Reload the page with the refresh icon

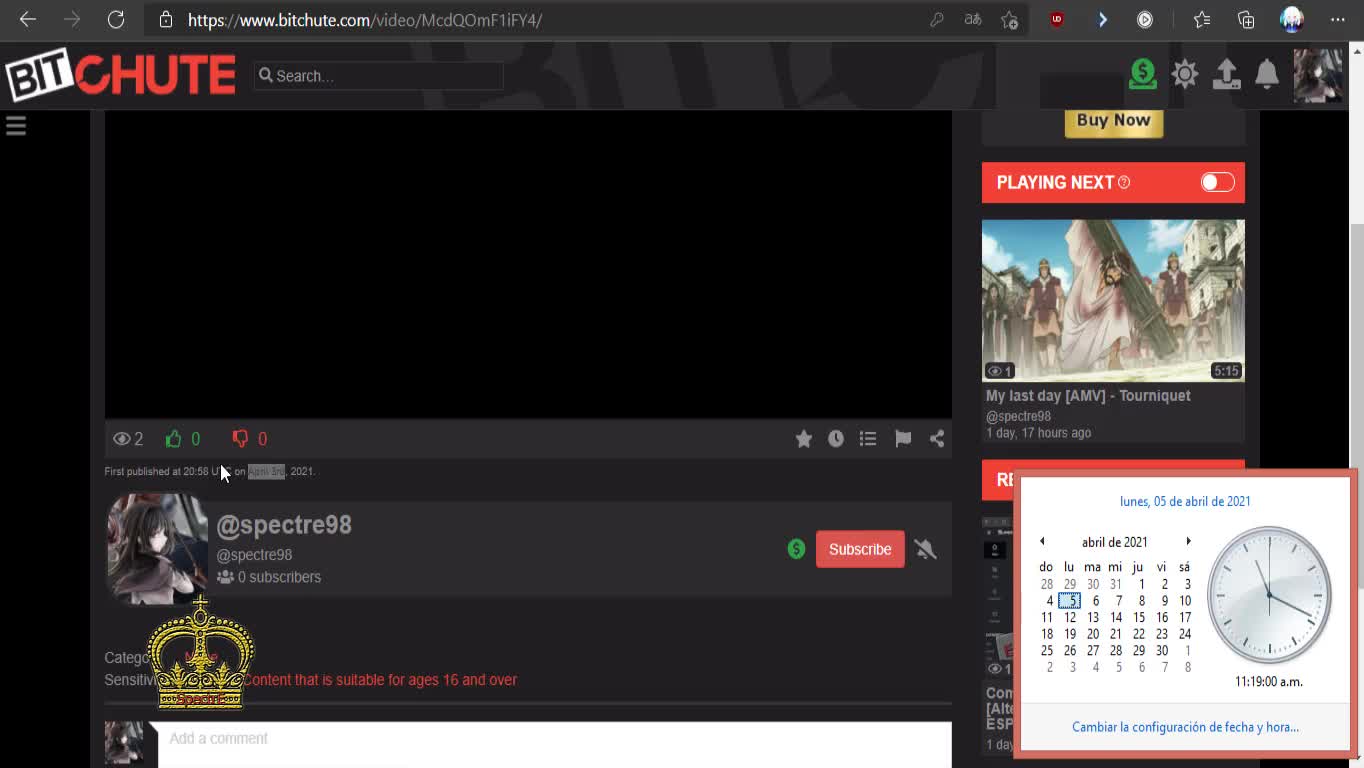tap(116, 19)
